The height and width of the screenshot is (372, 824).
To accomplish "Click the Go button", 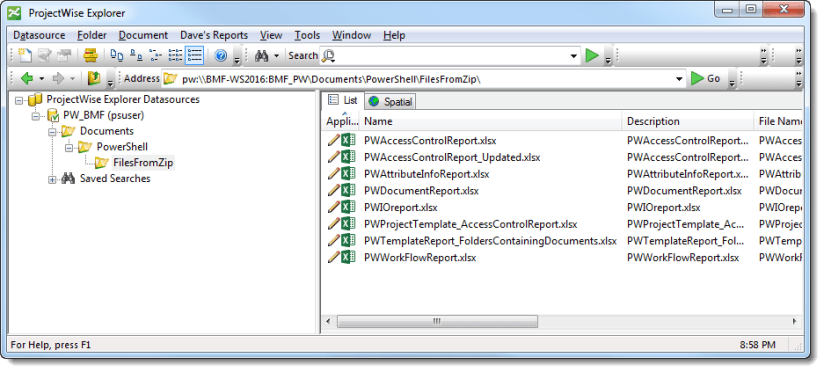I will tap(706, 79).
